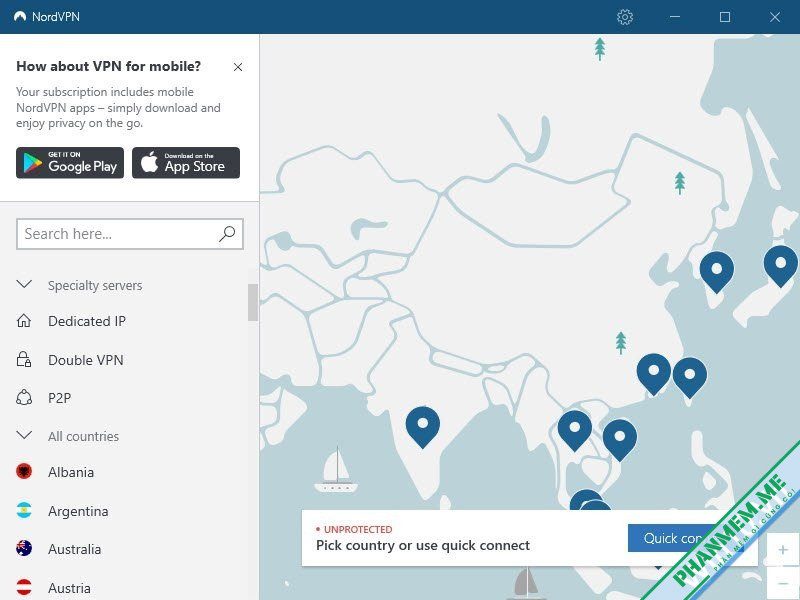The height and width of the screenshot is (600, 800).
Task: Click the Argentina flag icon
Action: [x=24, y=510]
